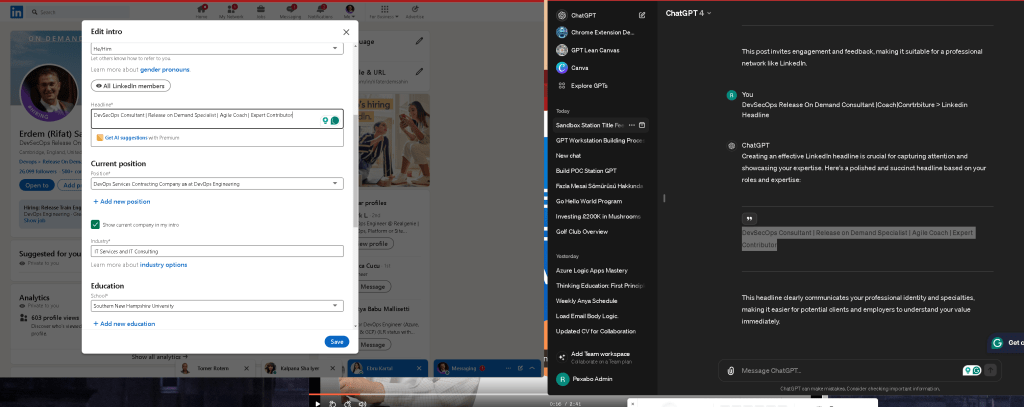This screenshot has width=1024, height=407.
Task: Click the Open to button on profile
Action: [x=37, y=186]
